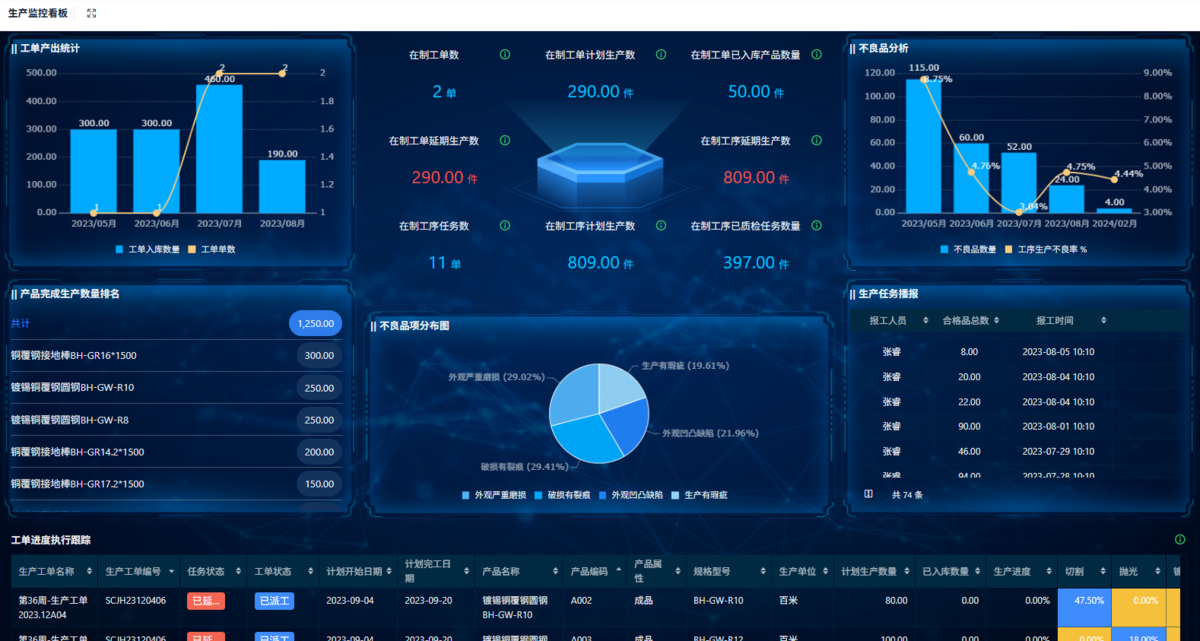Click info icon next to 在制工序计划生产数
Image resolution: width=1200 pixels, height=641 pixels.
661,226
